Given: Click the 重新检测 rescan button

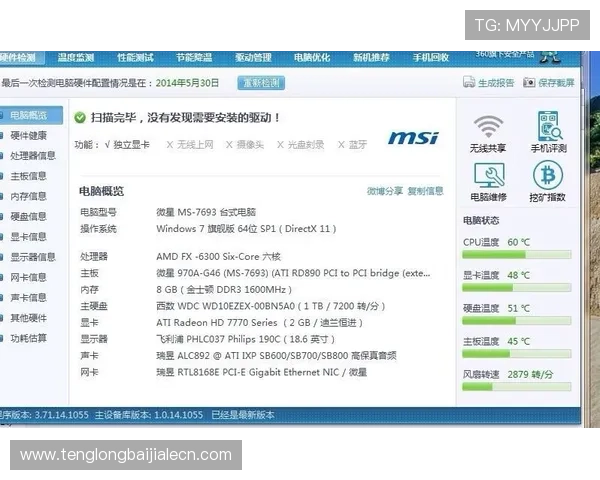Looking at the screenshot, I should pos(261,82).
